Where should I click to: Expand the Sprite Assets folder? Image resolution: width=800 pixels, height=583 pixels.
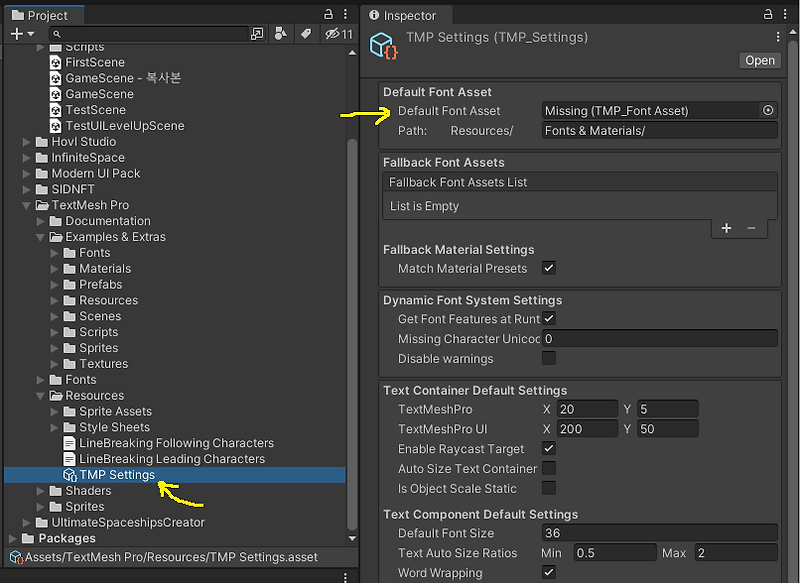tap(54, 412)
